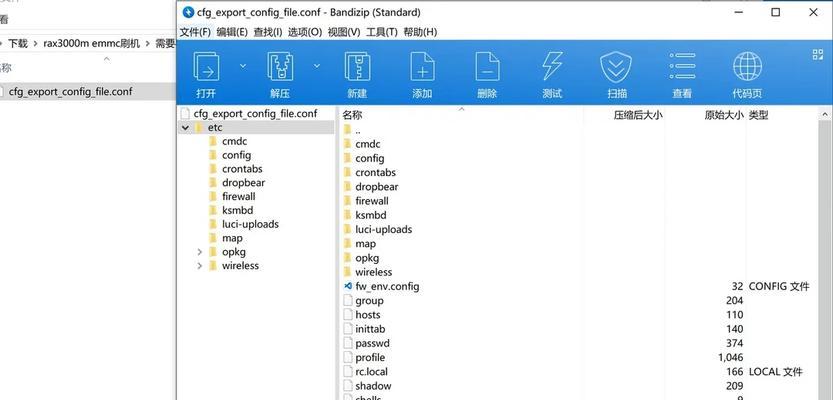This screenshot has width=833, height=400.
Task: Click 下载 breadcrumb in Explorer window
Action: tap(18, 44)
